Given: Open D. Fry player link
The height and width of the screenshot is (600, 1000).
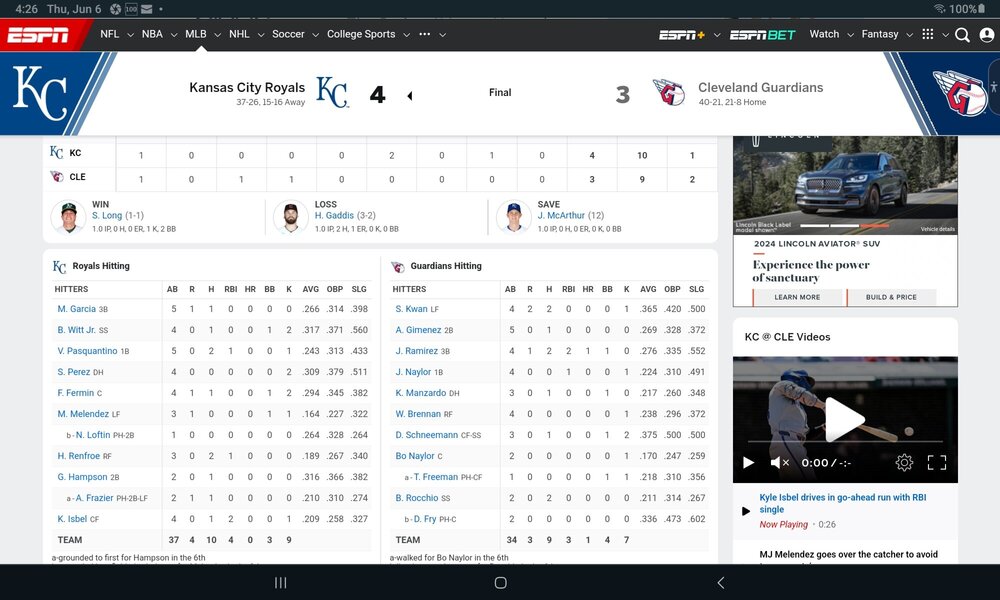Looking at the screenshot, I should click(425, 519).
